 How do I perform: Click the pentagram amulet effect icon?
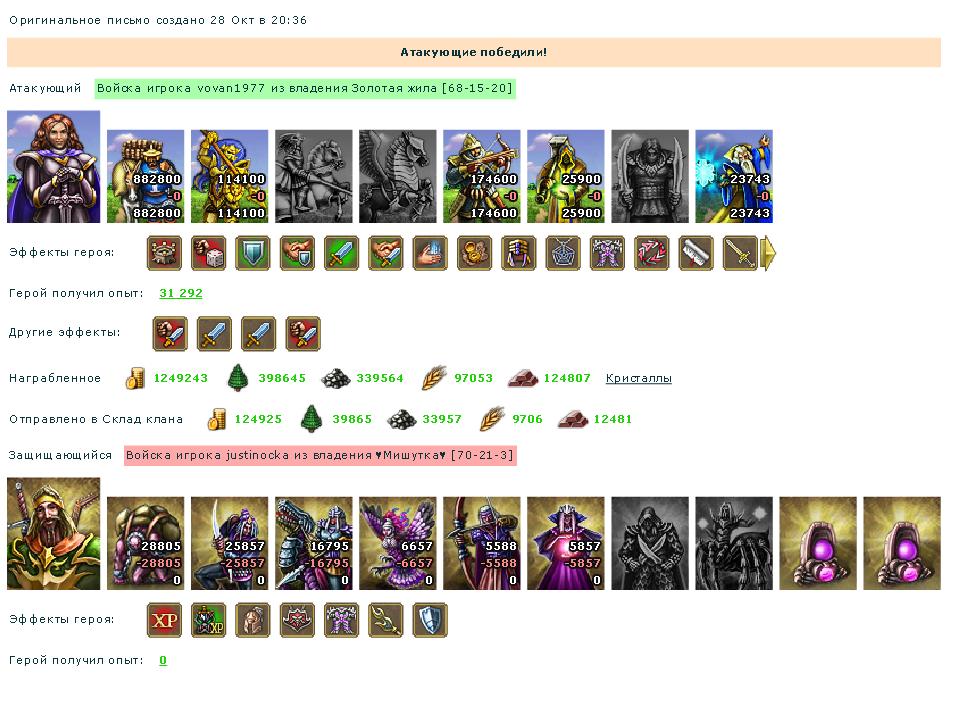[563, 253]
